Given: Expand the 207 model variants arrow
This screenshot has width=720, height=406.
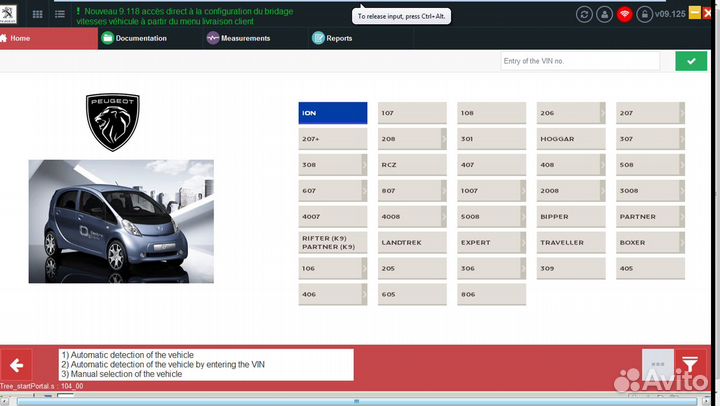Looking at the screenshot, I should coord(682,113).
